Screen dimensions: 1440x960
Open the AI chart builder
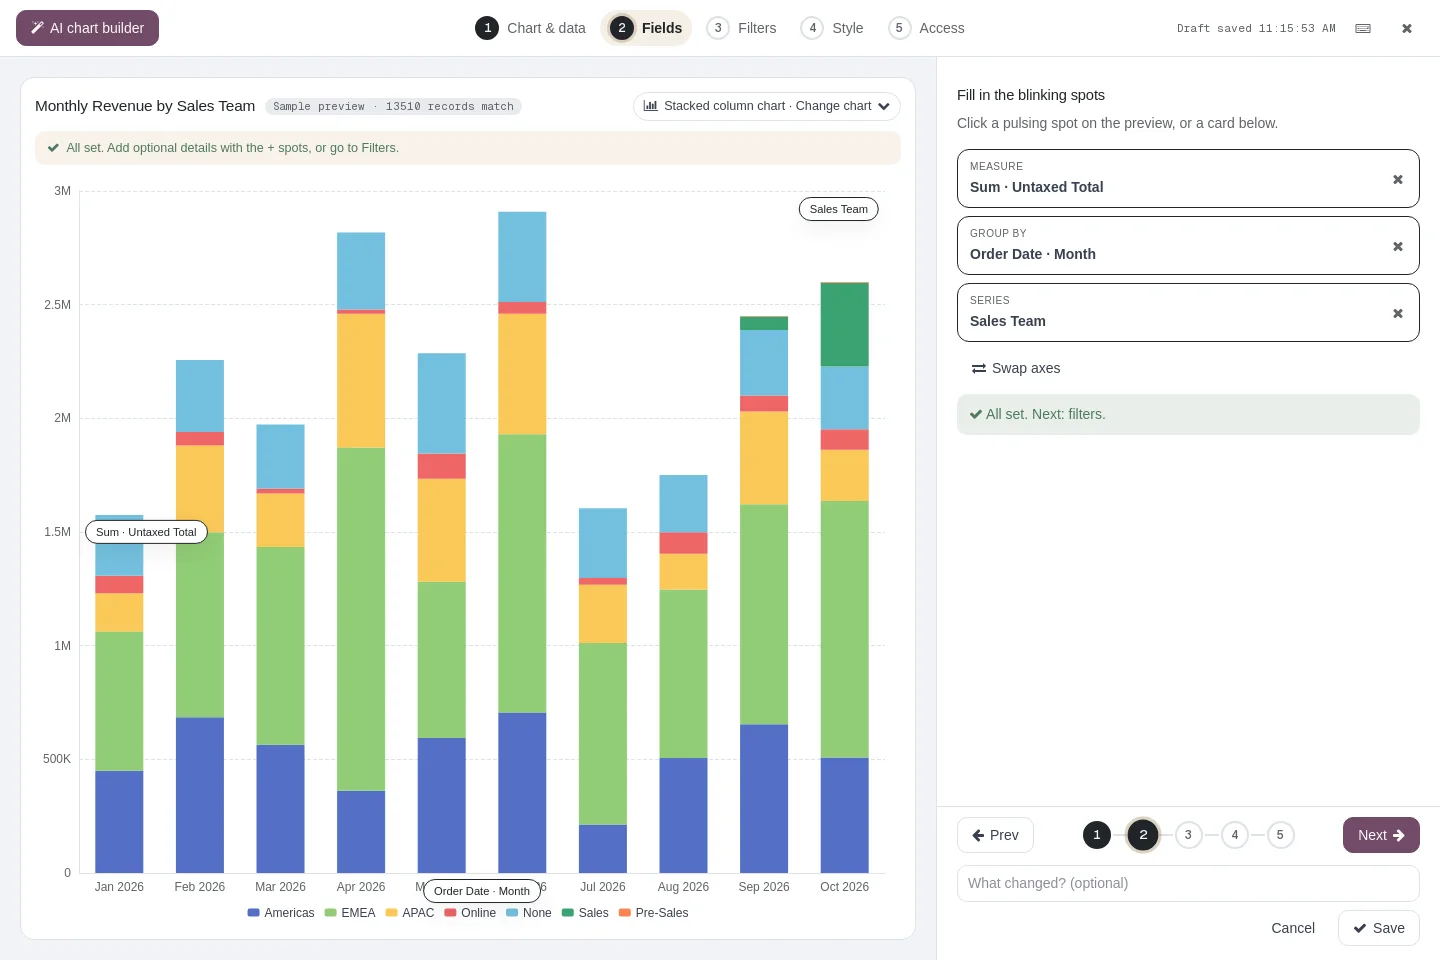point(87,28)
